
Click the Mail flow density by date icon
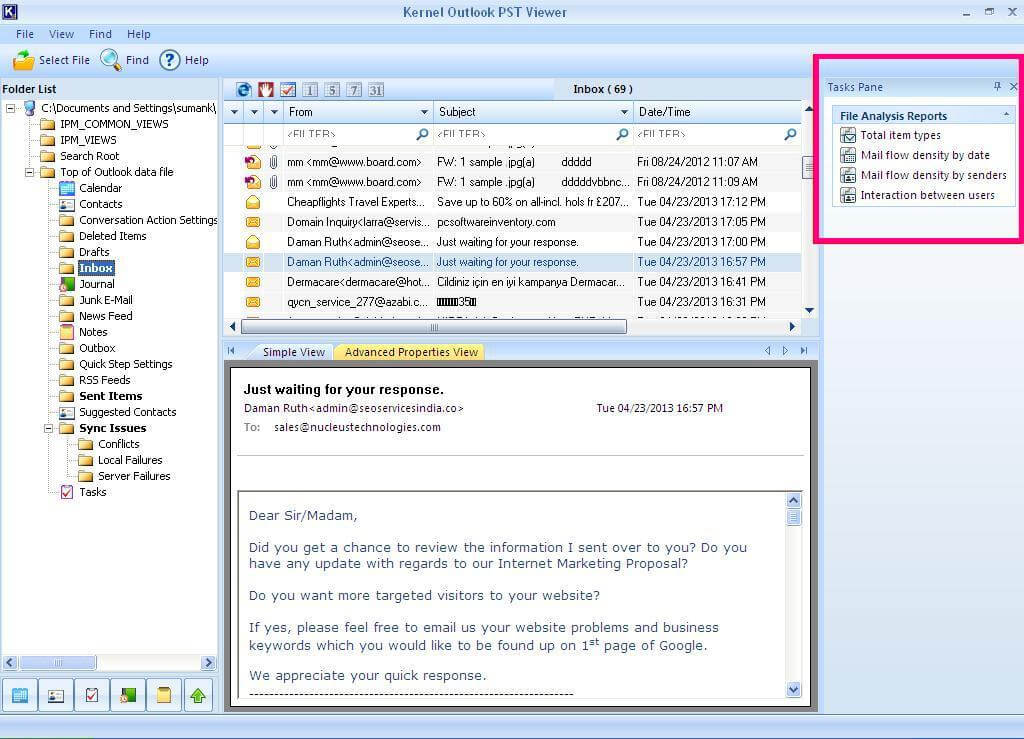pos(848,155)
